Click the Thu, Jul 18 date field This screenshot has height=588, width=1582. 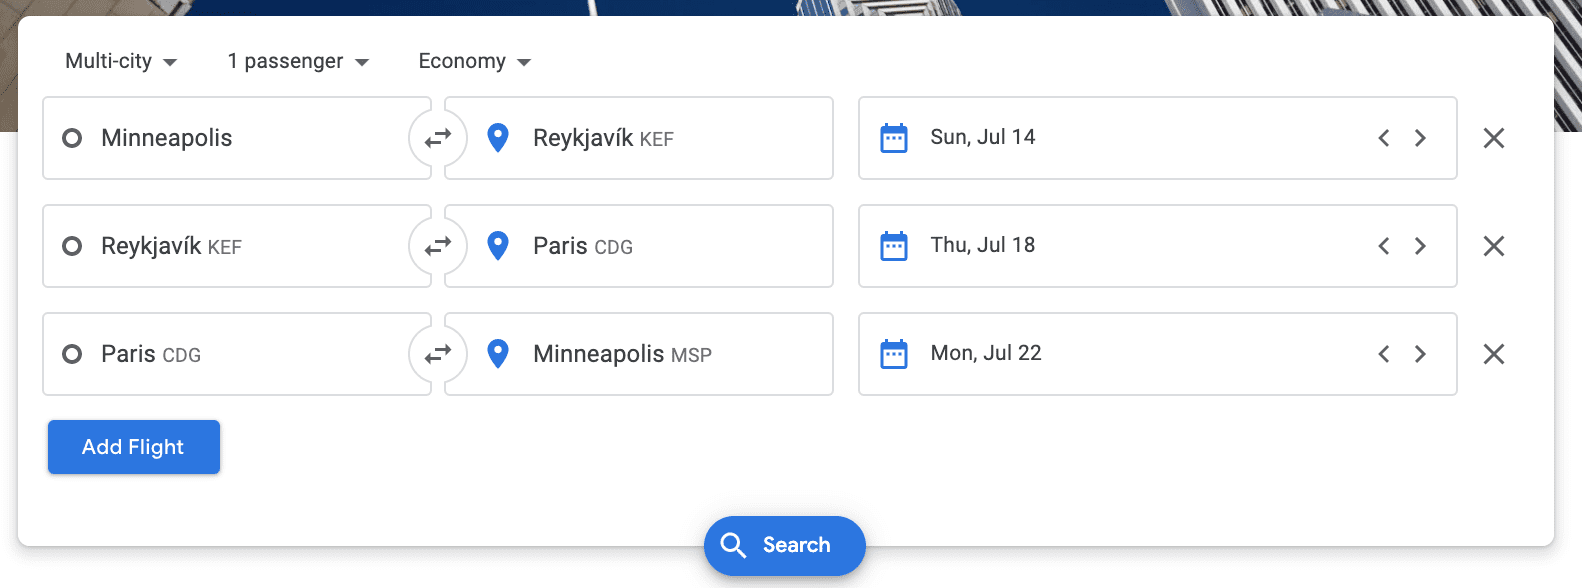point(1100,246)
